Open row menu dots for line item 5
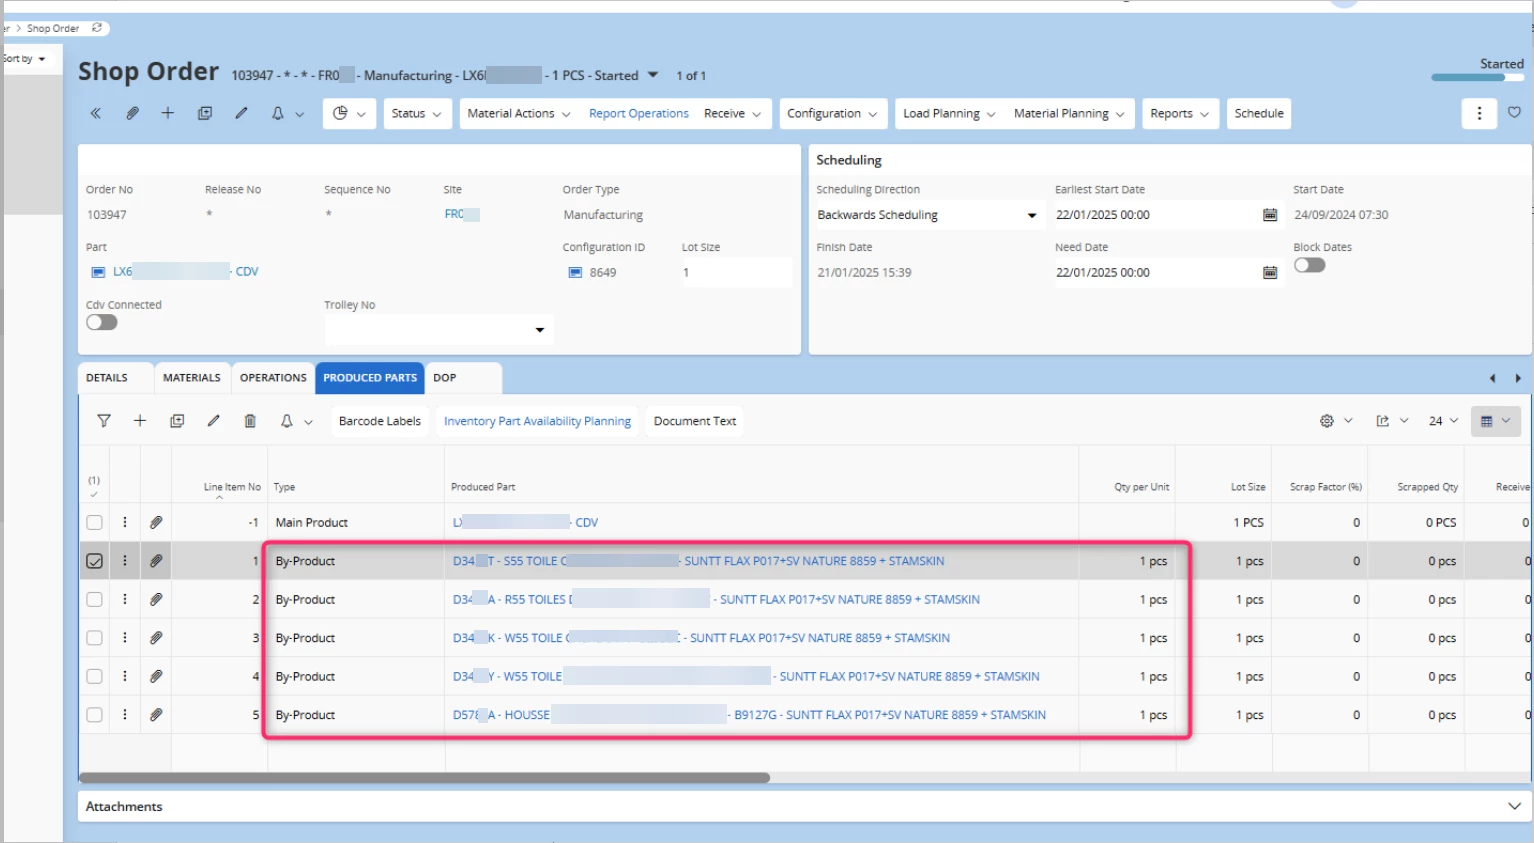 pyautogui.click(x=125, y=715)
